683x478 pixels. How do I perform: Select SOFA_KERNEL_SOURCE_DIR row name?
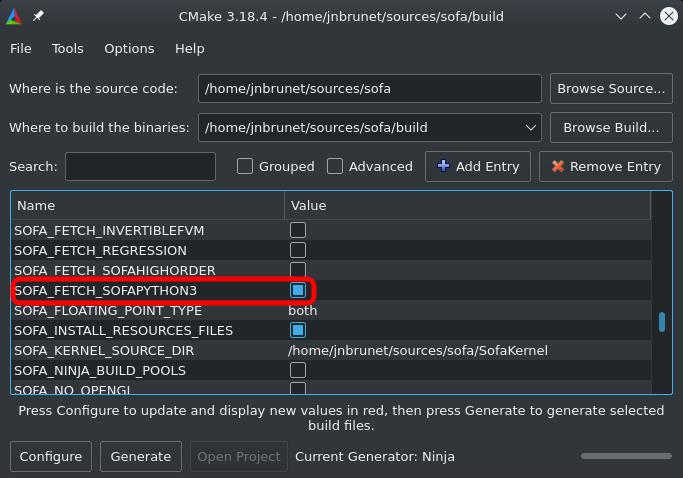pyautogui.click(x=104, y=351)
